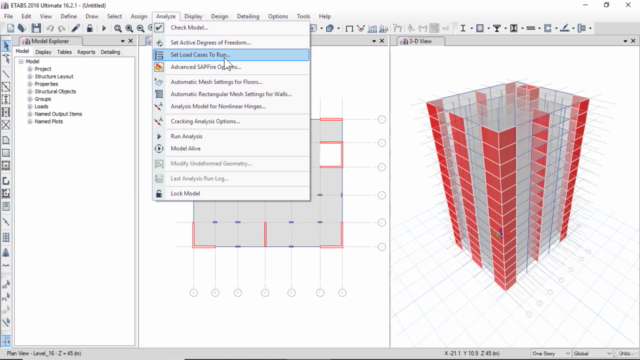
Task: Choose Cracking Analysis Options
Action: click(x=231, y=122)
